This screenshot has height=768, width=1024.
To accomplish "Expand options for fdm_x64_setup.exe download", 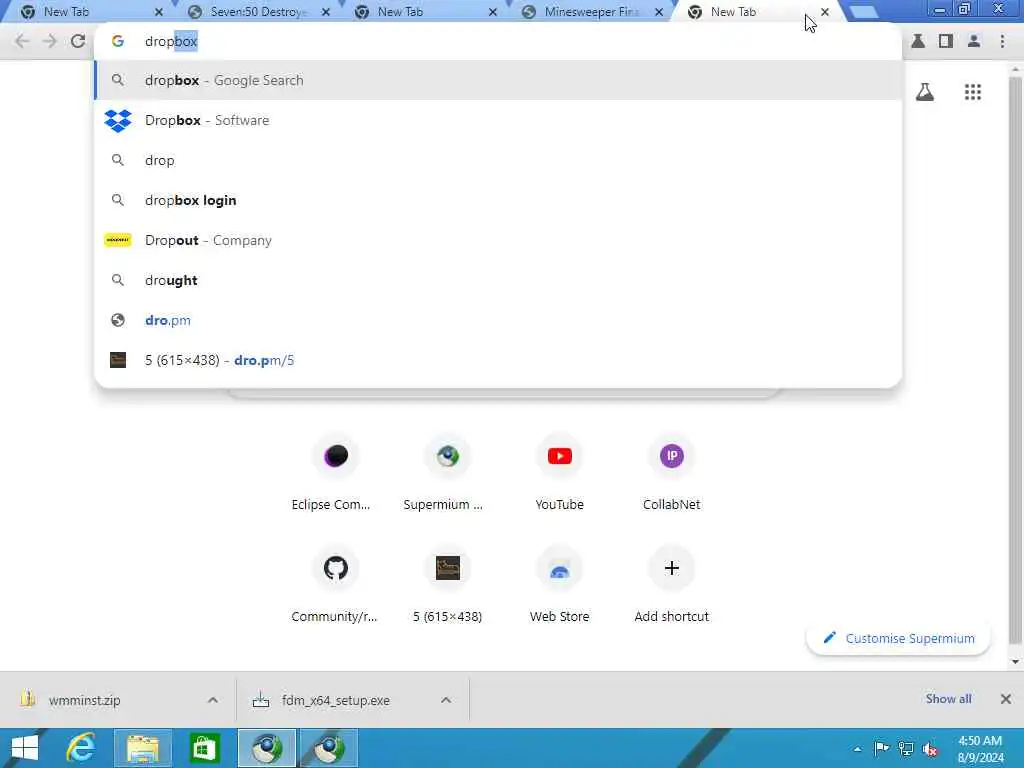I will pos(446,700).
